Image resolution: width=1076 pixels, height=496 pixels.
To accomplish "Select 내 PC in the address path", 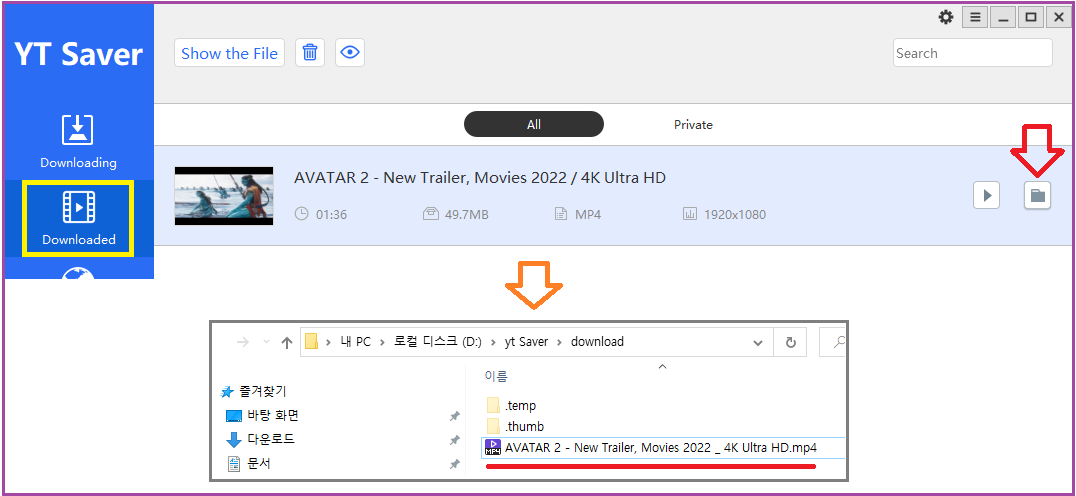I will click(353, 342).
